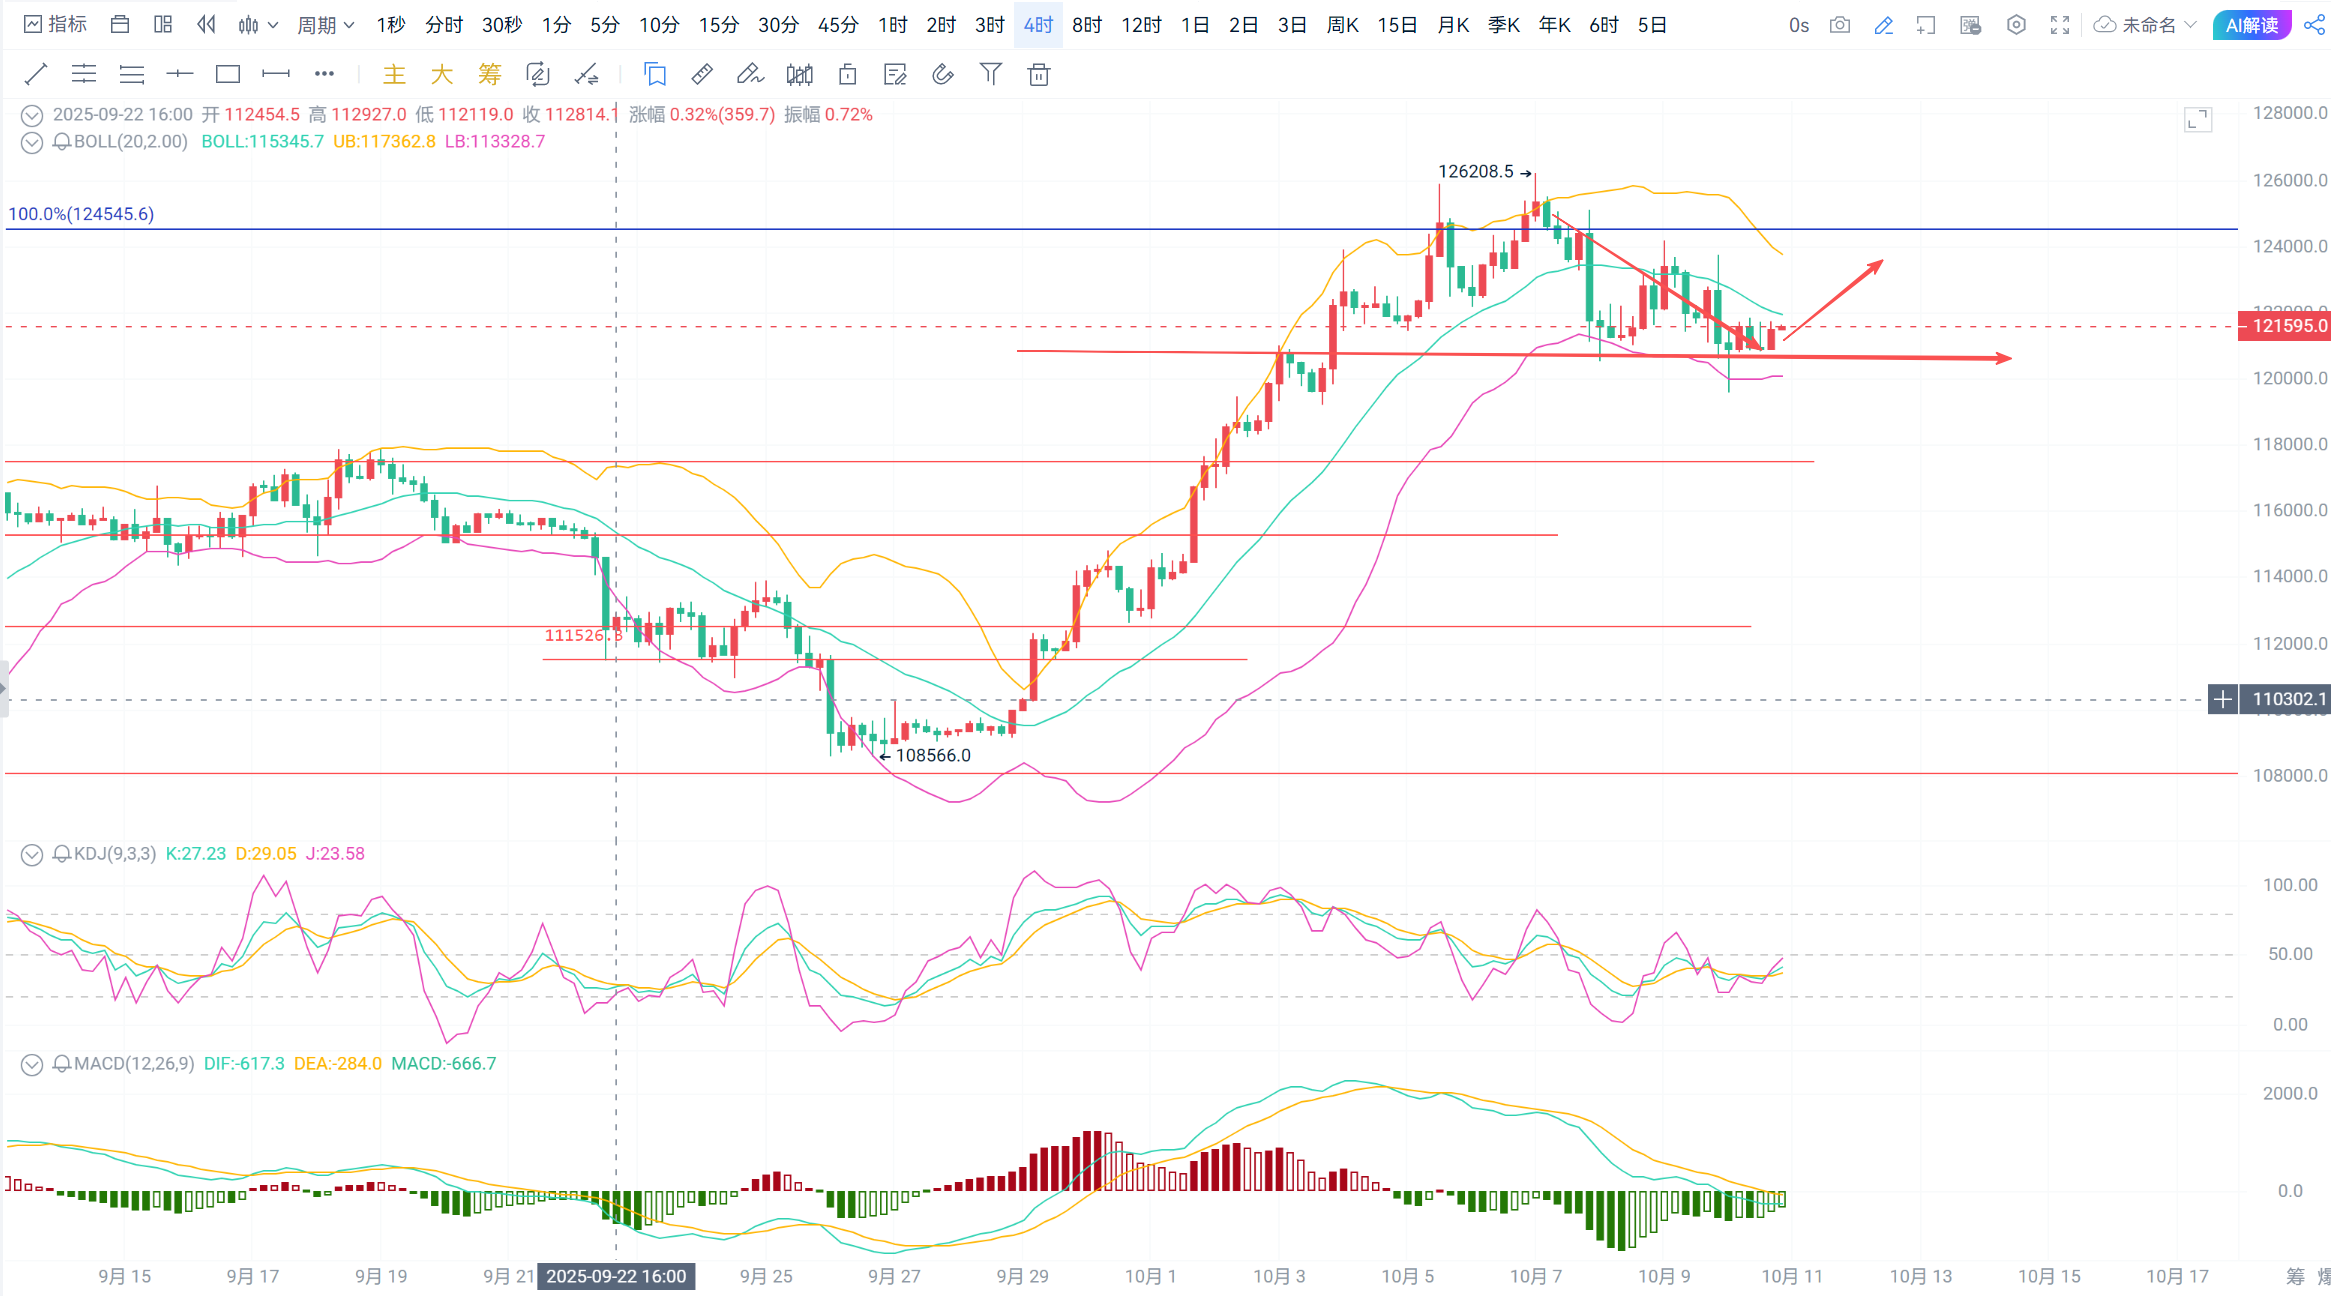Screen dimensions: 2331x1296
Task: Switch to the 15分 timeframe tab
Action: [718, 25]
